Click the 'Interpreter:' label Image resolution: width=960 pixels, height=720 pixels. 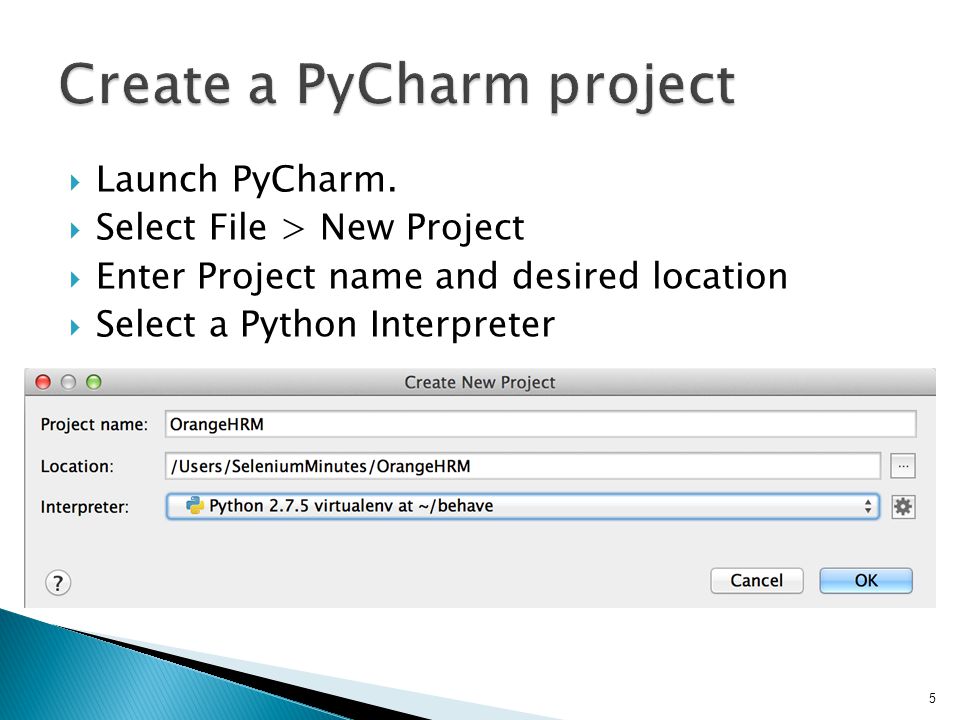coord(84,507)
